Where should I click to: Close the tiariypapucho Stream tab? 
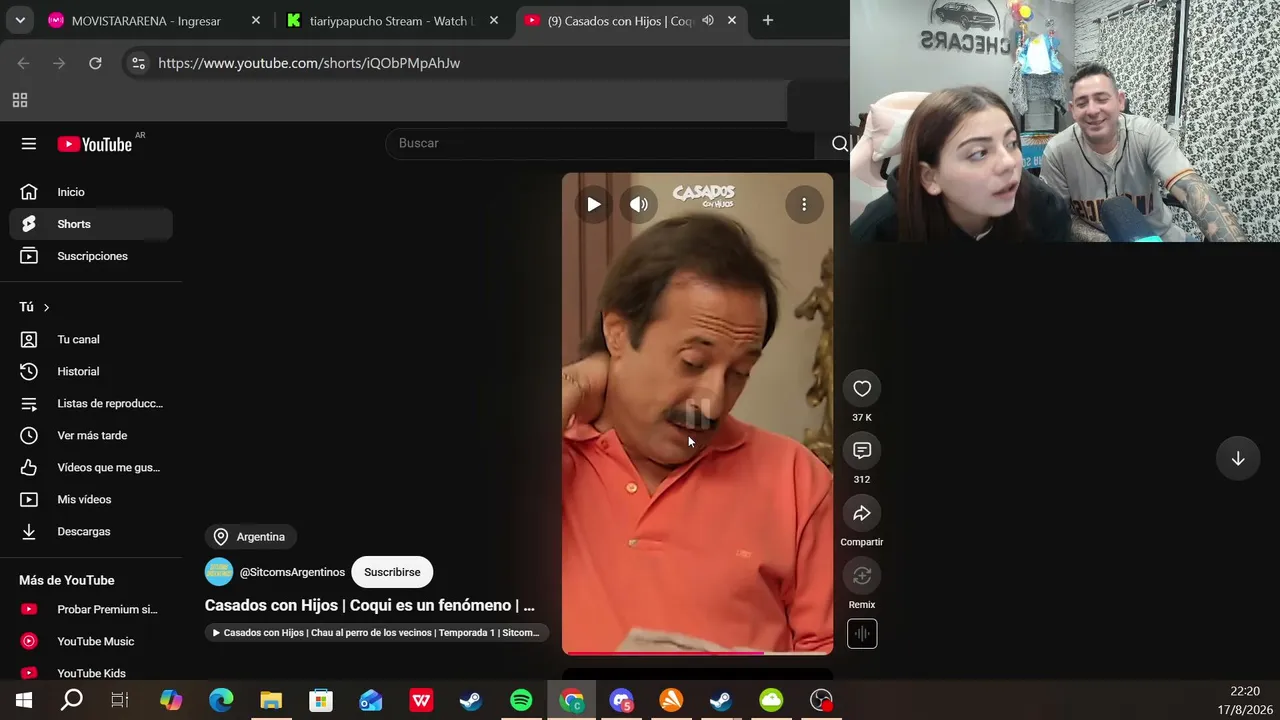[x=494, y=20]
